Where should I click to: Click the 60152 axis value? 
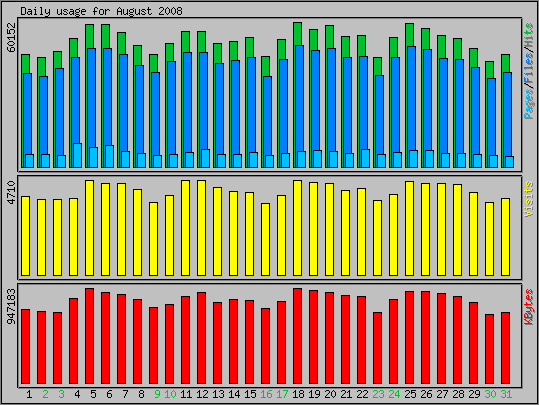tap(11, 37)
